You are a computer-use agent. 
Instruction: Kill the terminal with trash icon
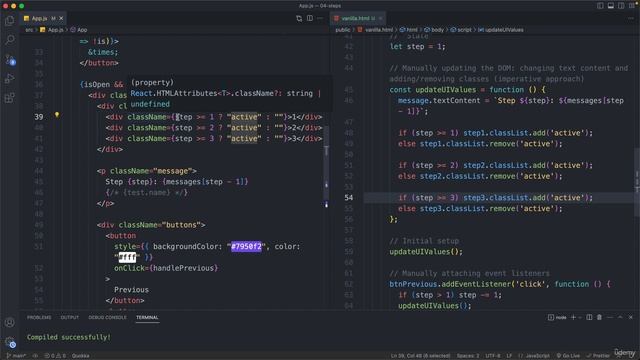tap(599, 317)
